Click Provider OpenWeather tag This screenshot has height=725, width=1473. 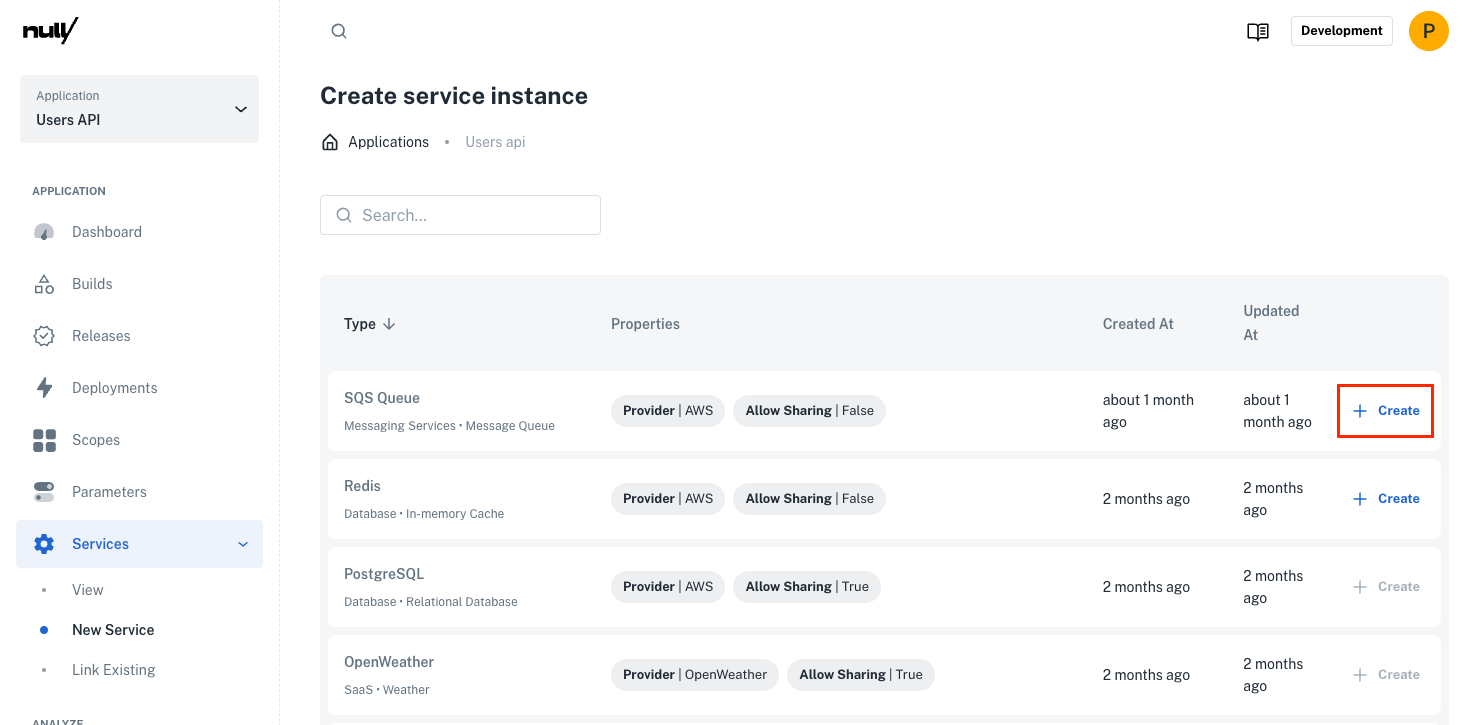[695, 675]
